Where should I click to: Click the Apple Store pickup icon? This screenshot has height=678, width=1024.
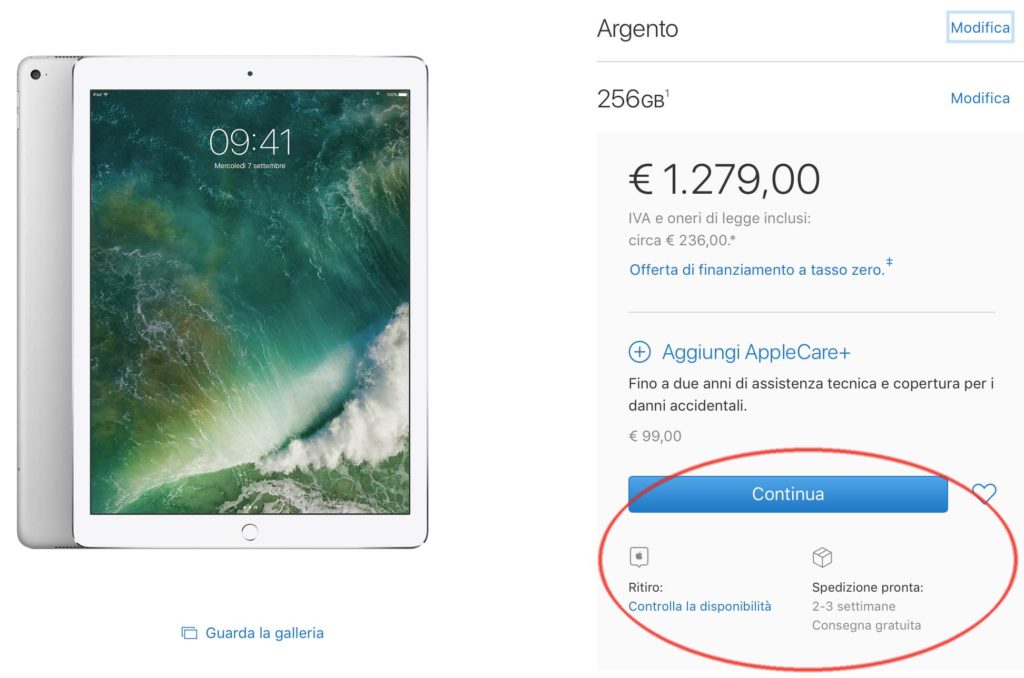tap(639, 557)
